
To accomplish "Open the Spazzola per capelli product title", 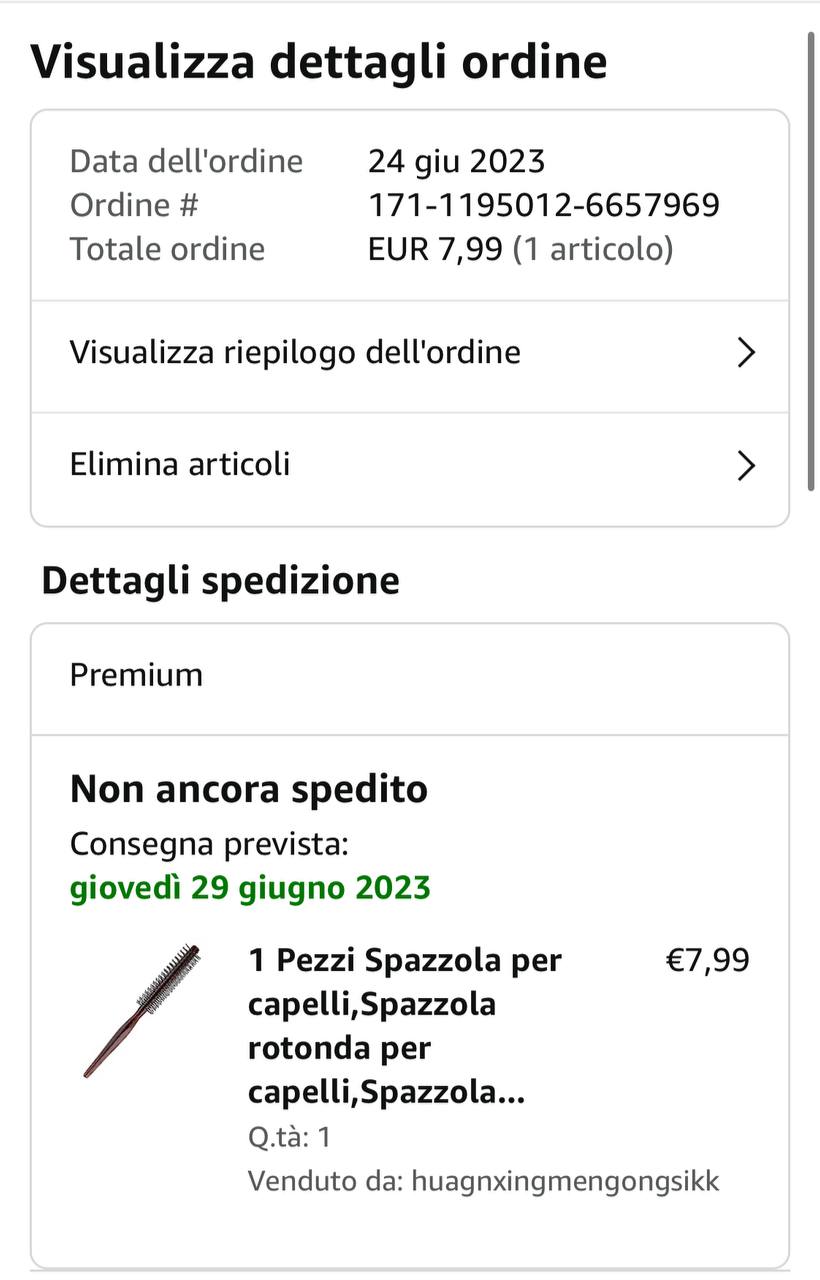I will 404,1027.
